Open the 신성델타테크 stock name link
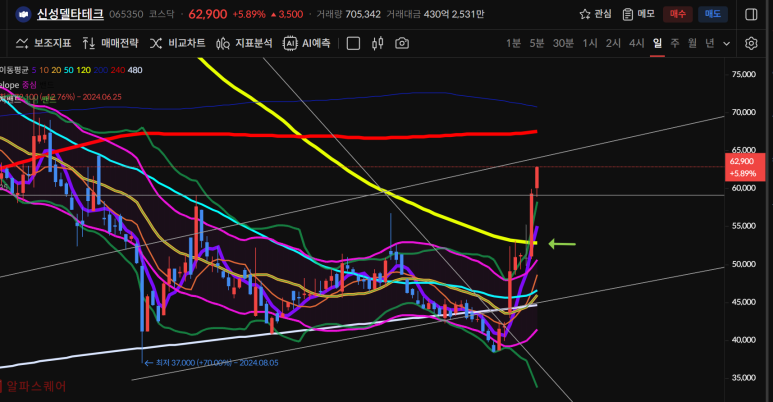 [70, 14]
